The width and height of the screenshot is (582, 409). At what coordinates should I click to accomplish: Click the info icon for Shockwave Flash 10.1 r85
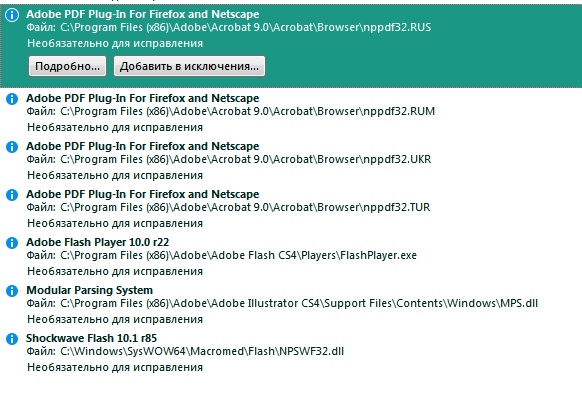coord(12,338)
